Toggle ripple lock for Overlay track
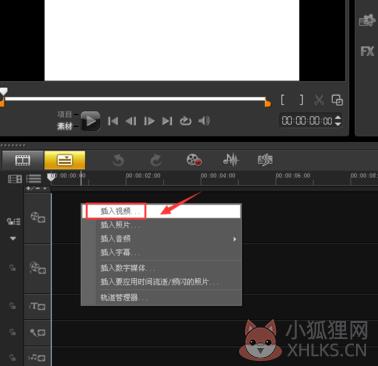Screen dimensions: 378x366 coord(12,268)
